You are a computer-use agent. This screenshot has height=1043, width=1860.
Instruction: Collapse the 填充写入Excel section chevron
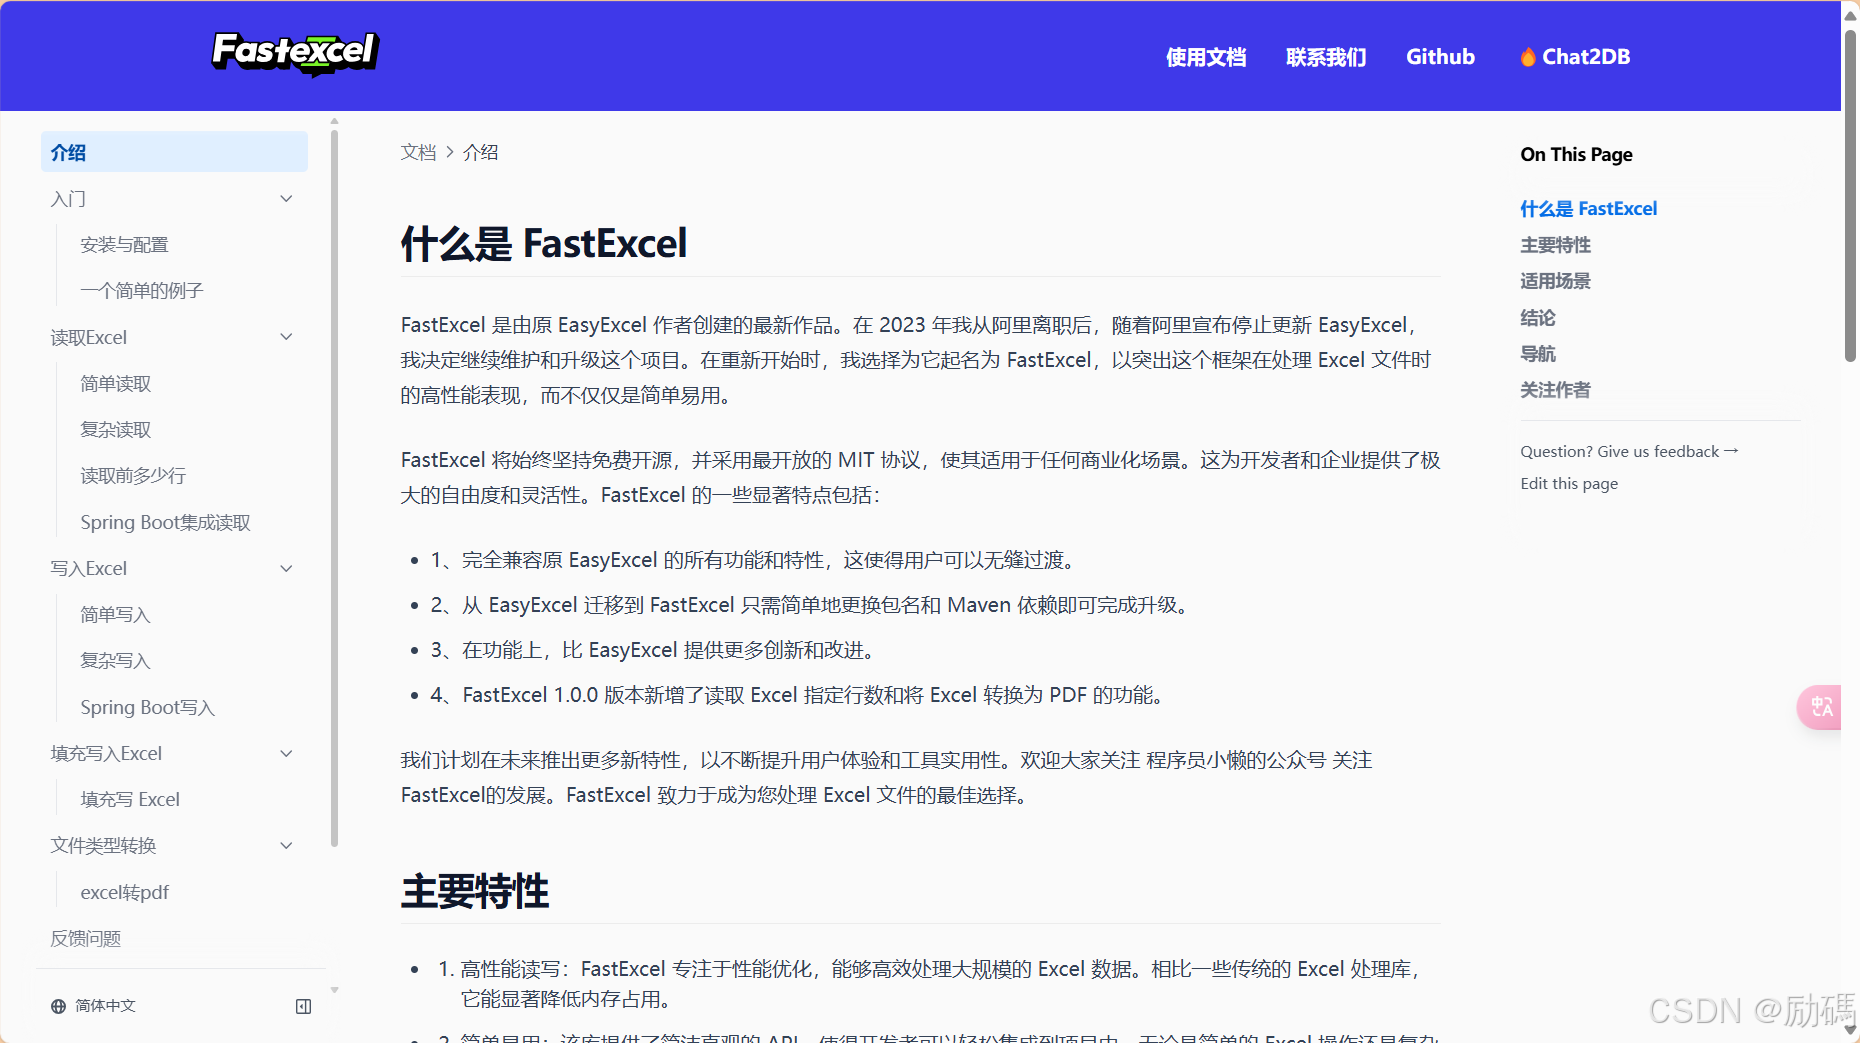[x=286, y=754]
